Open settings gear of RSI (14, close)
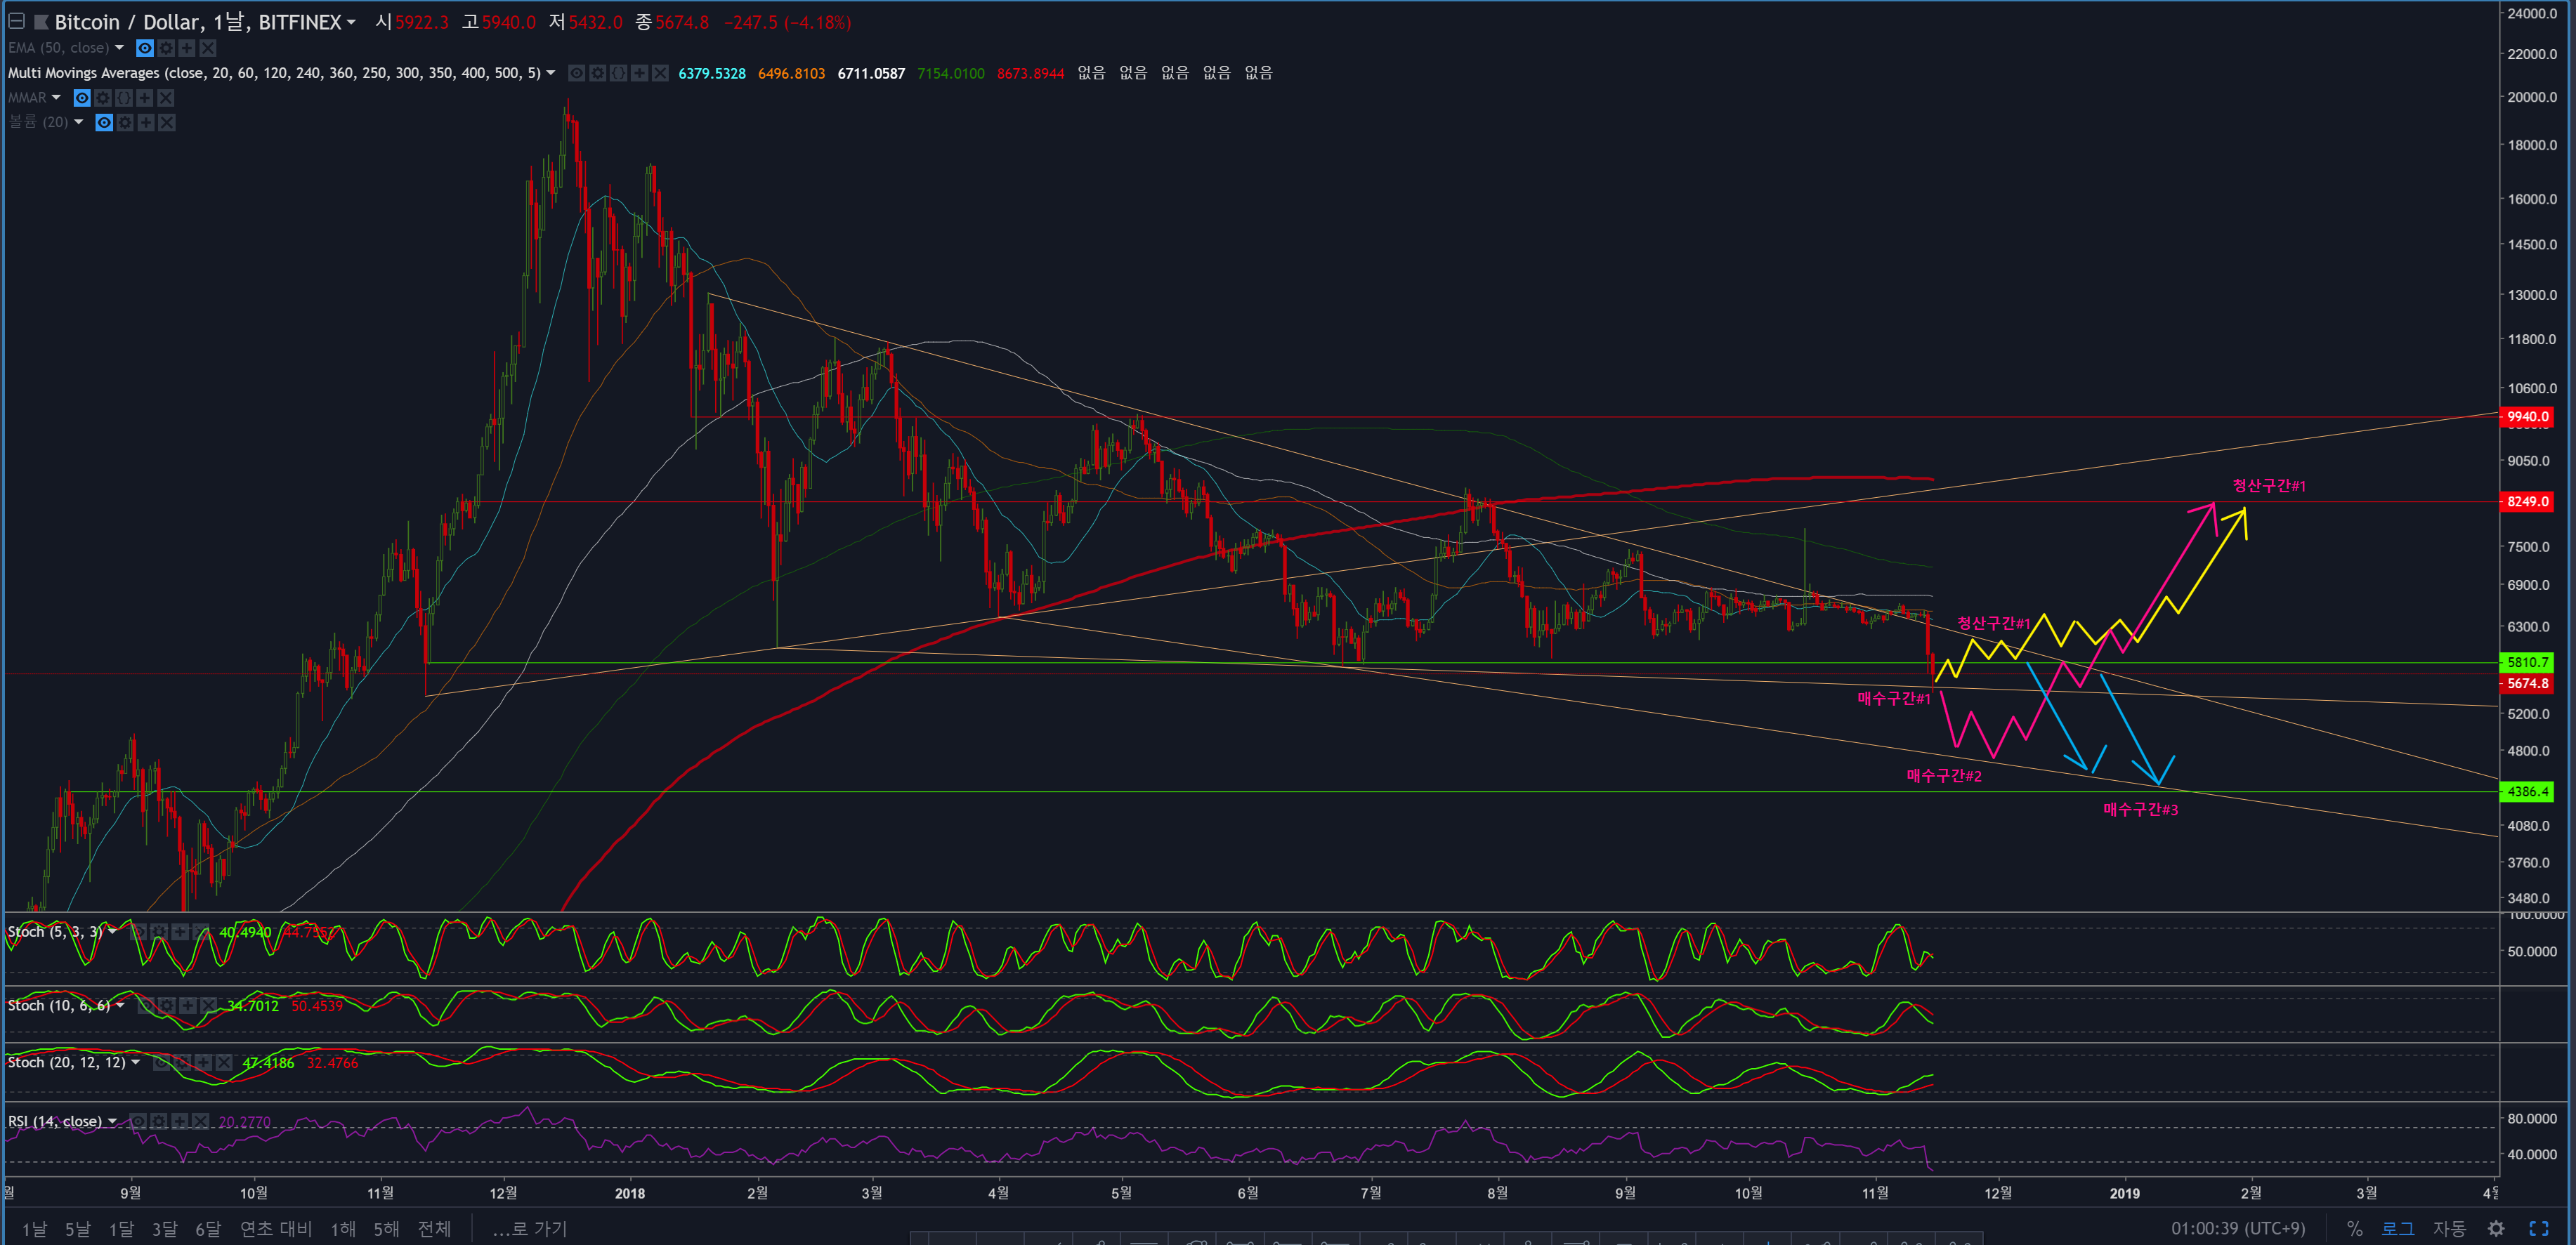 (x=160, y=1121)
